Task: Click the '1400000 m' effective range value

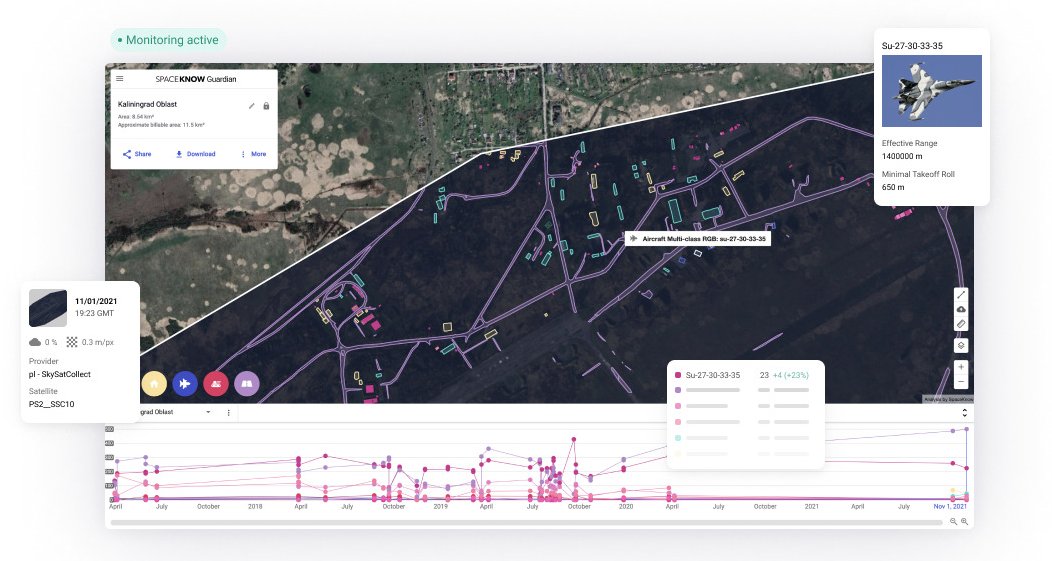Action: (902, 156)
